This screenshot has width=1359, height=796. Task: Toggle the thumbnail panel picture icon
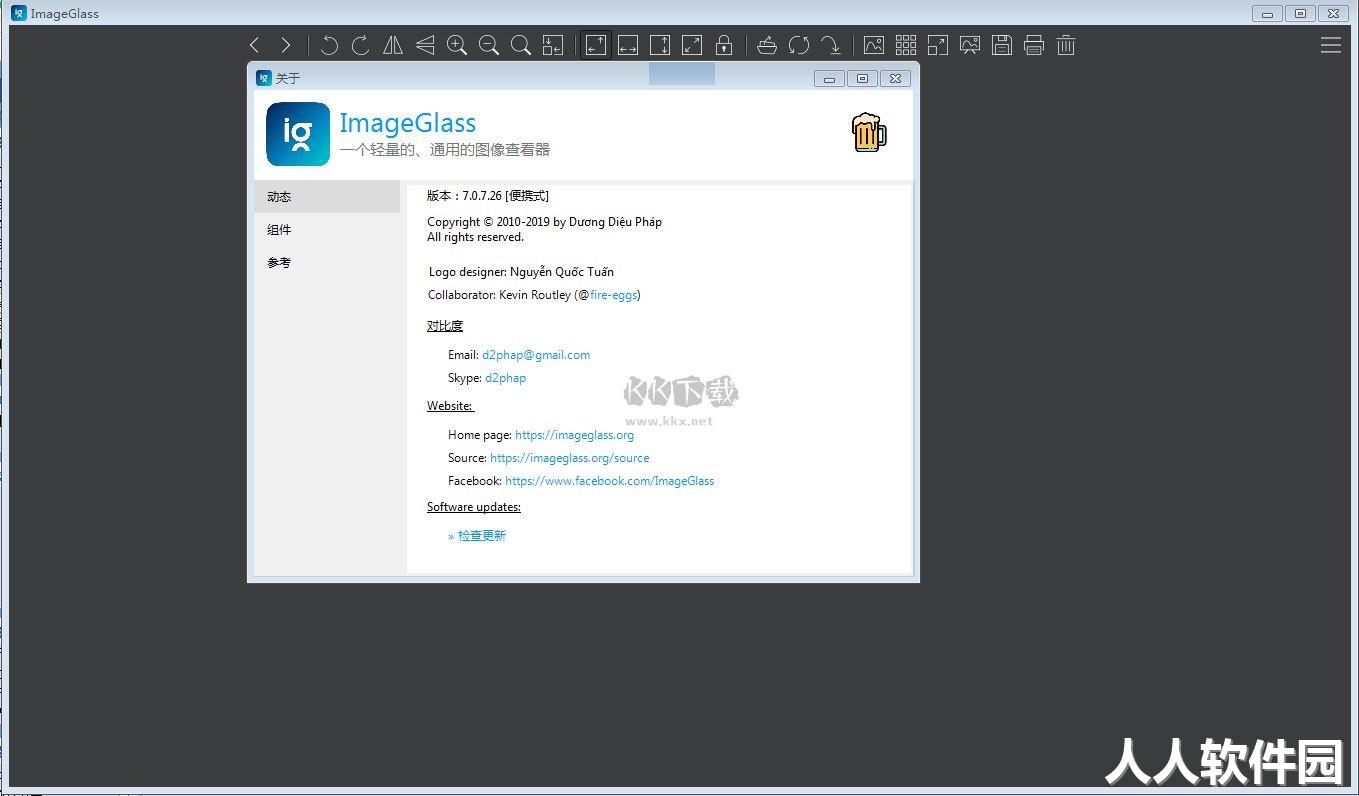pos(874,45)
